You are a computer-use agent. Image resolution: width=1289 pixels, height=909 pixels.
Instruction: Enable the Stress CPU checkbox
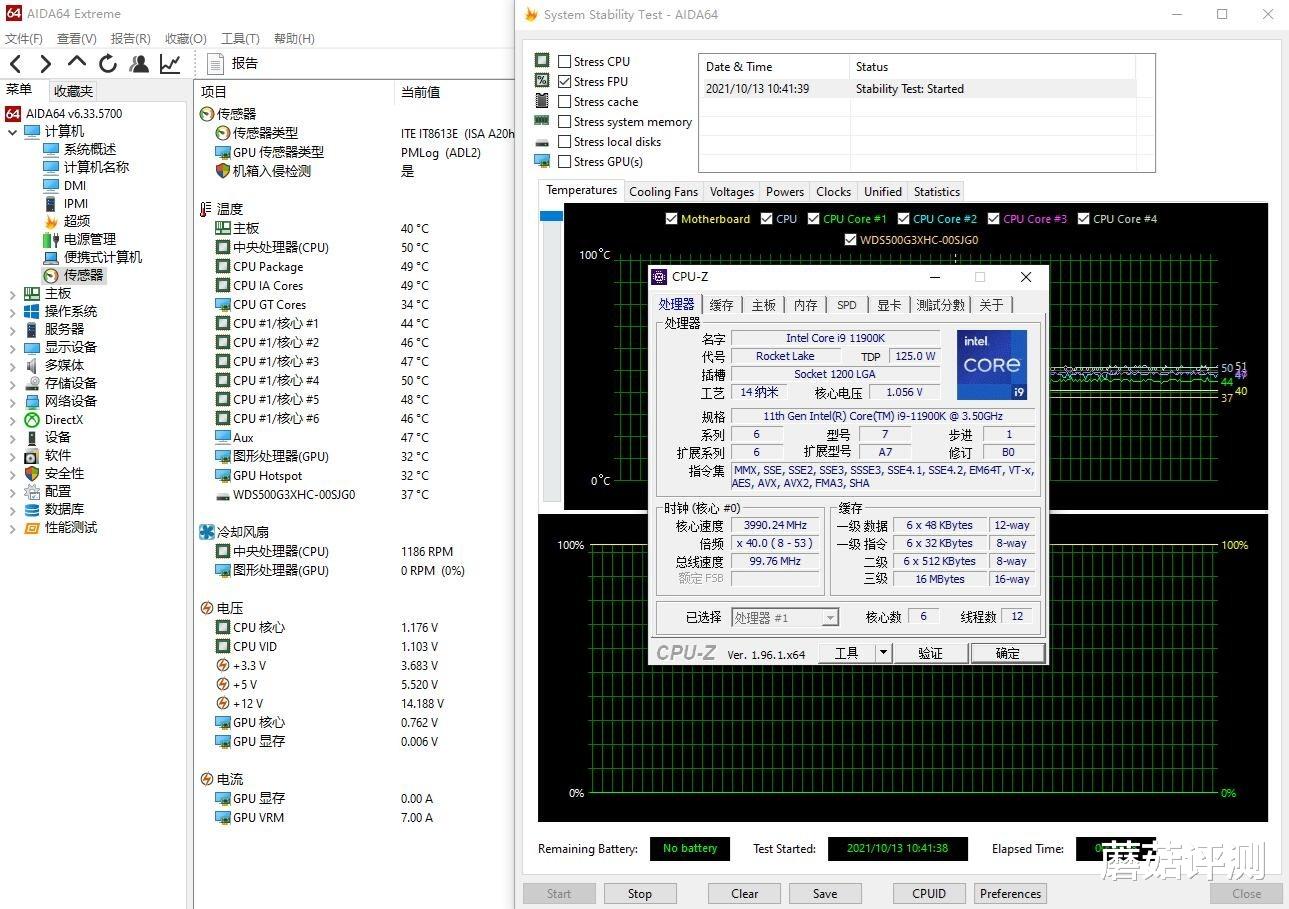tap(565, 61)
